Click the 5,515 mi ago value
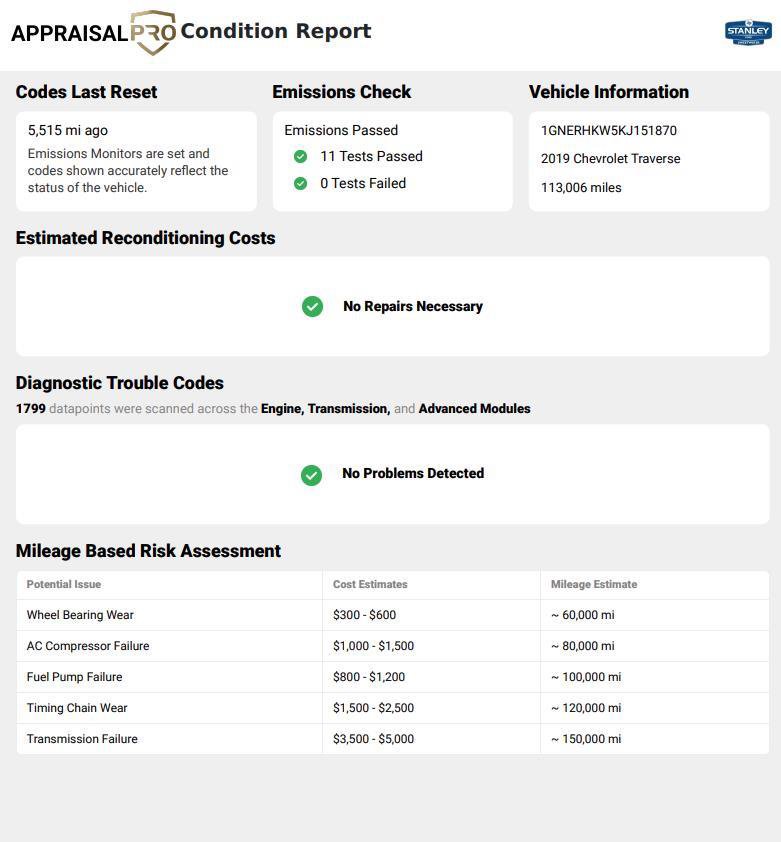 68,130
